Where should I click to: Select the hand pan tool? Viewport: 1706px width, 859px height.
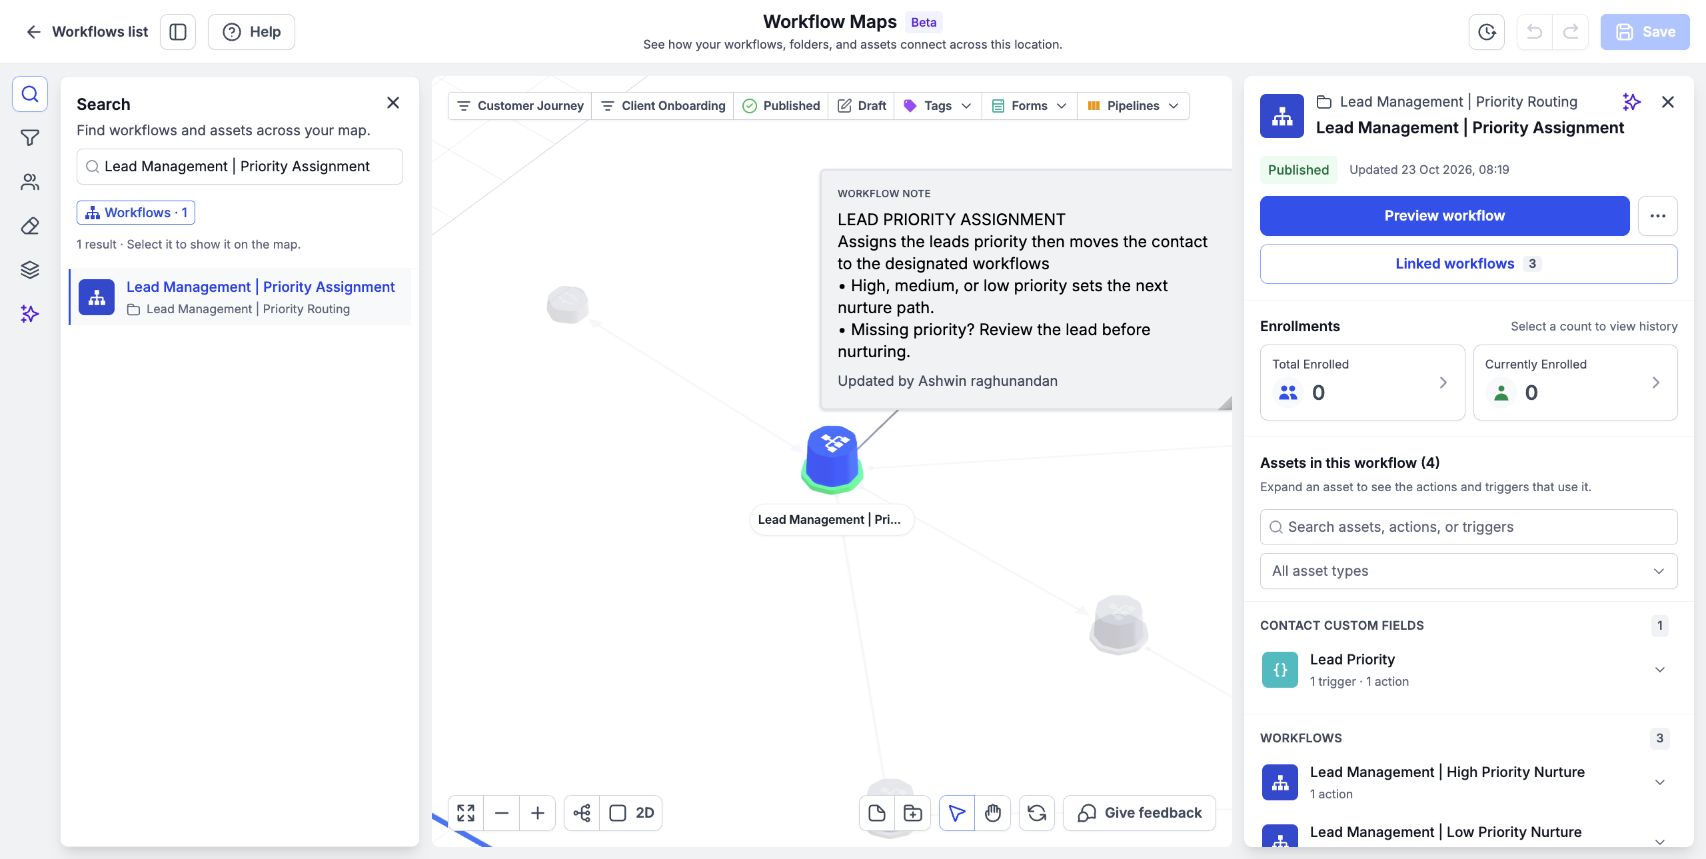993,813
